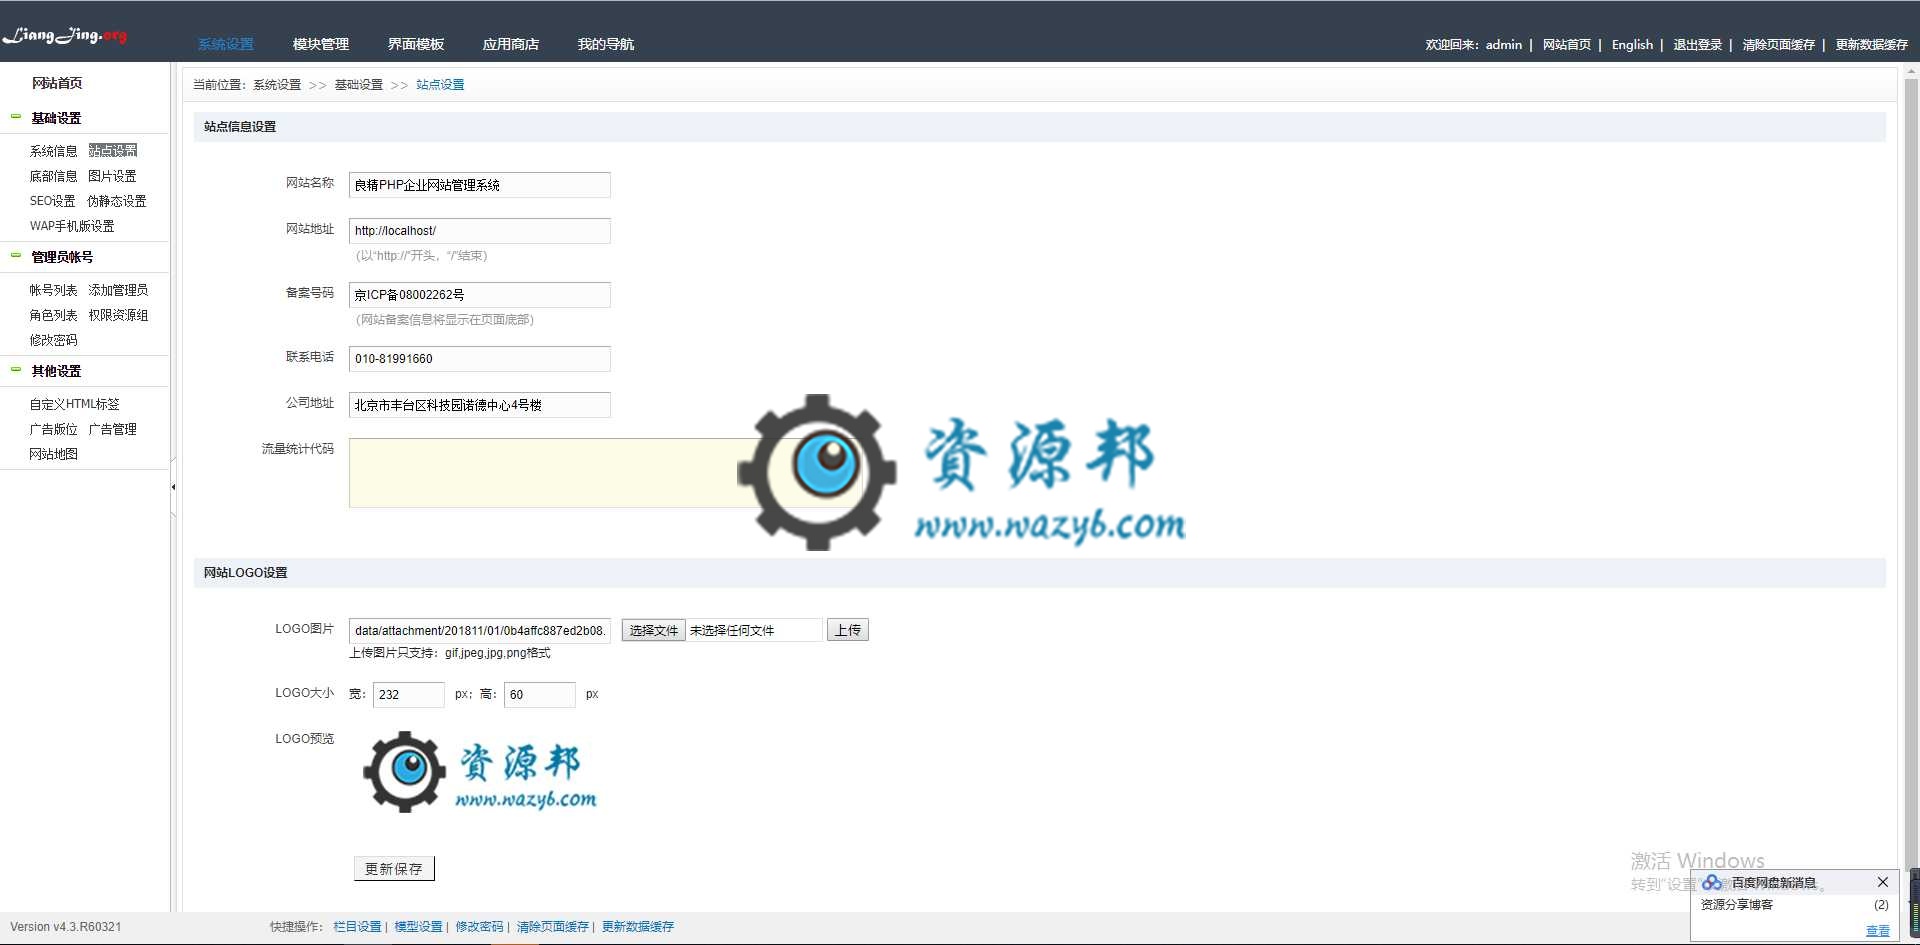The image size is (1920, 945).
Task: Click Version v4.3.R60321 text
Action: tap(66, 927)
